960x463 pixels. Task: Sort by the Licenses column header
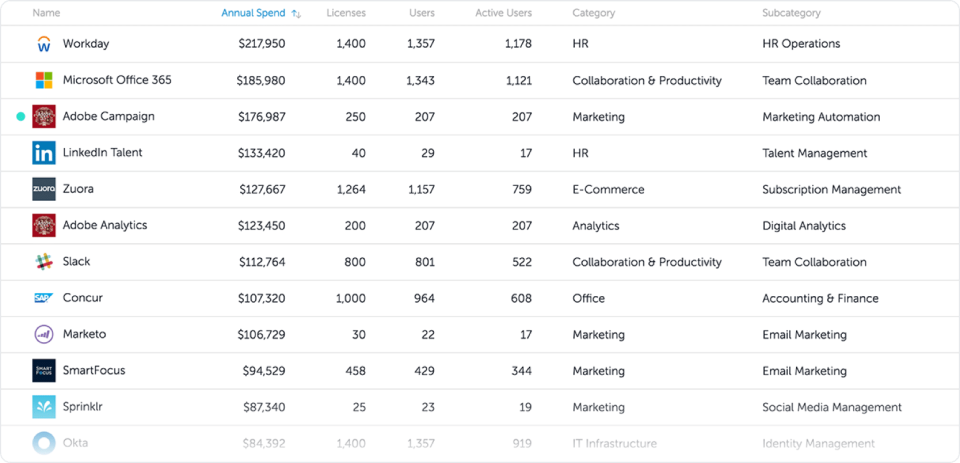(x=346, y=13)
